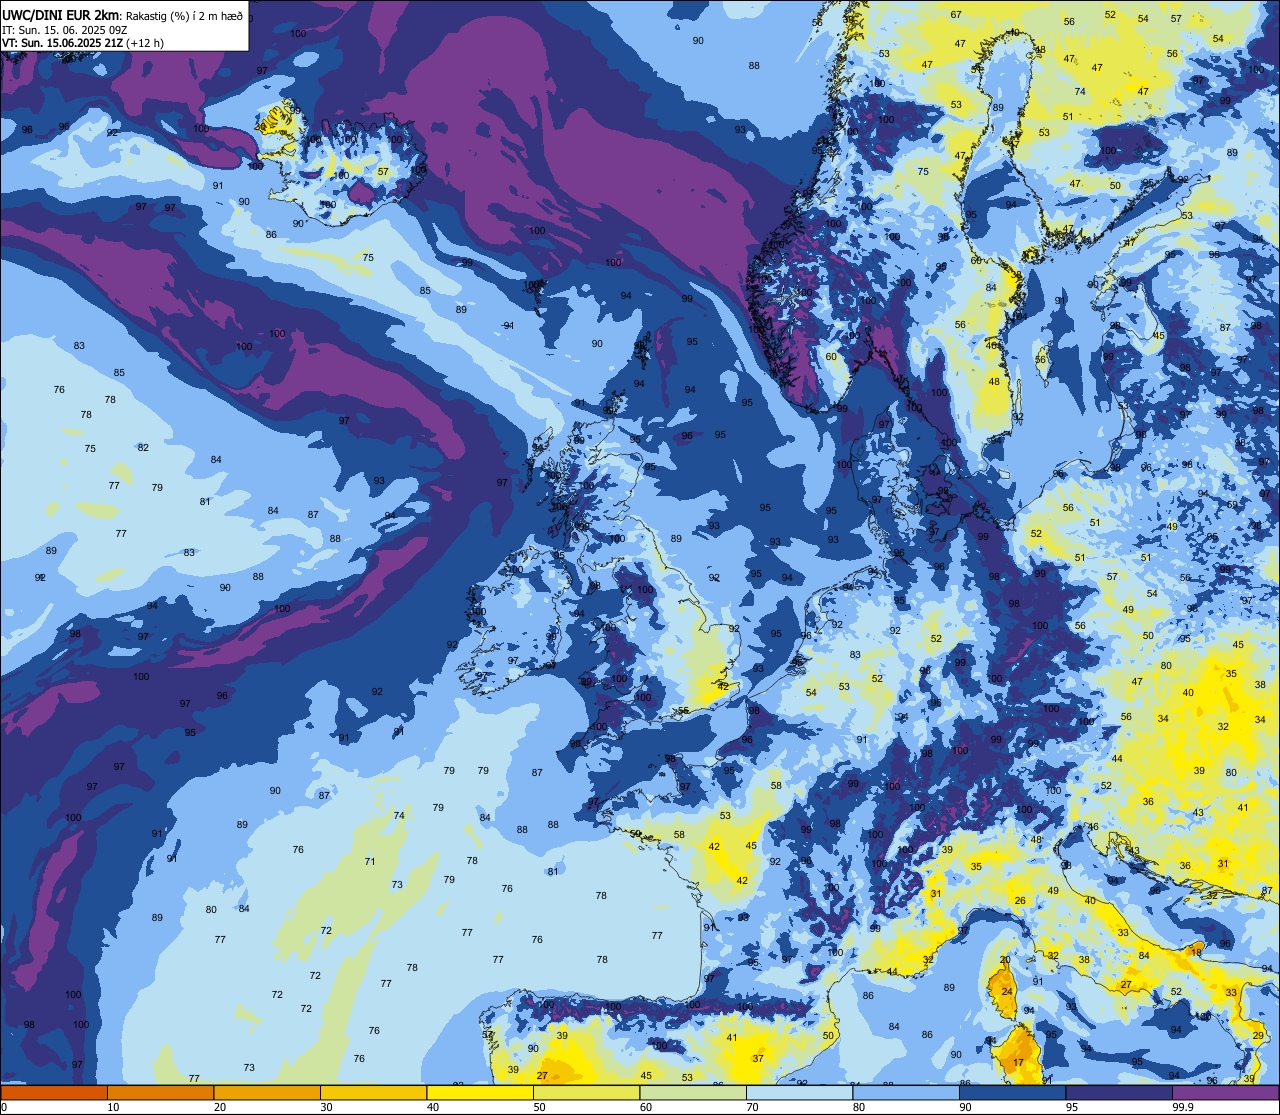Image resolution: width=1280 pixels, height=1115 pixels.
Task: Click the humidity value 17 on Sardinia
Action: click(x=1018, y=1062)
